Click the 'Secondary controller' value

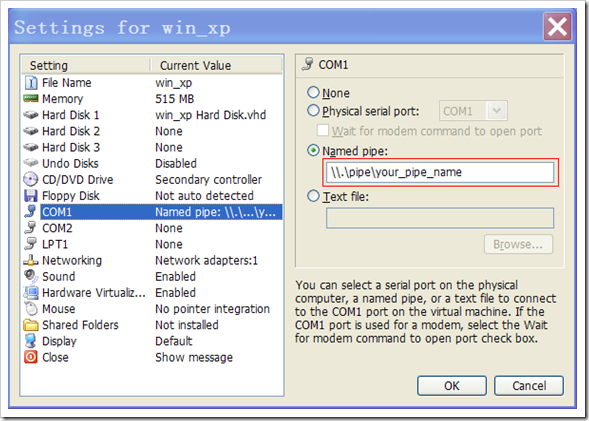(208, 180)
